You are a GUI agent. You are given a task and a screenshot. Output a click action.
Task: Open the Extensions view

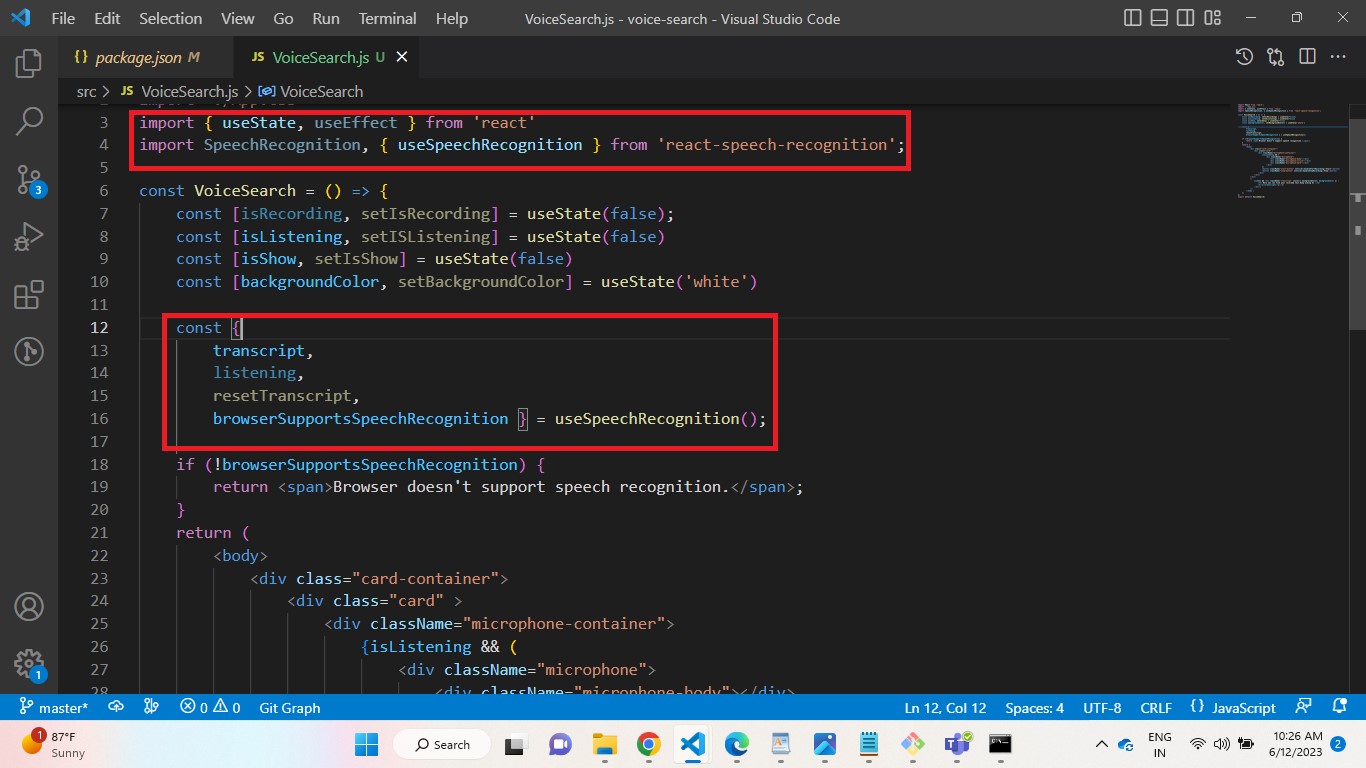coord(29,295)
